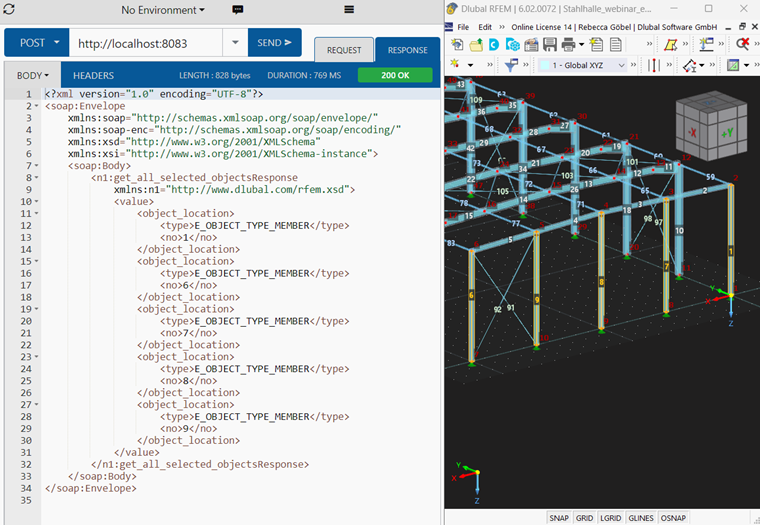Open the printout report document icon

coord(616,45)
